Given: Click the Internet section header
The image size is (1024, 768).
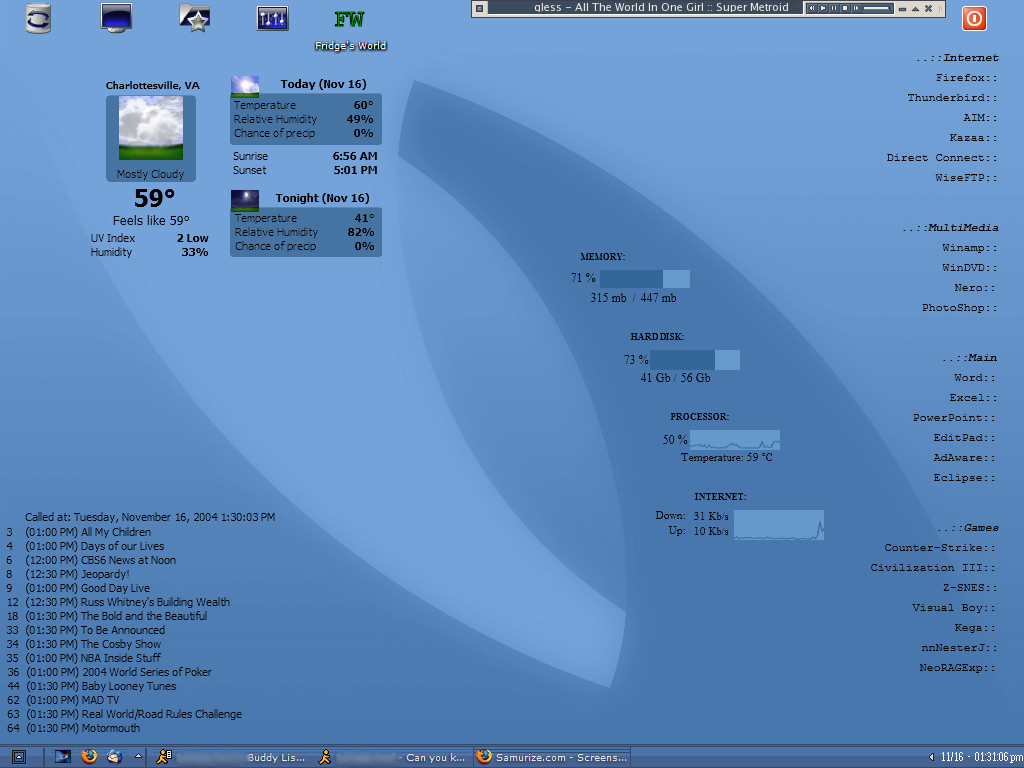Looking at the screenshot, I should pyautogui.click(x=957, y=57).
